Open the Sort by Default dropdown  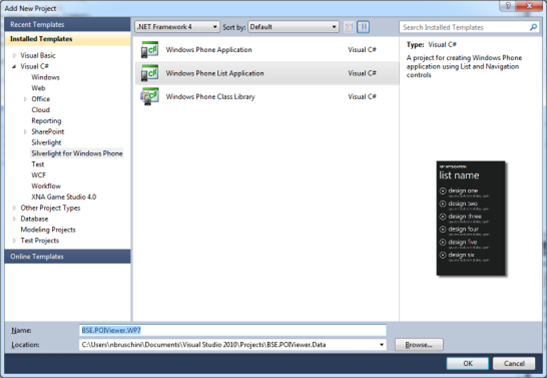click(x=293, y=27)
